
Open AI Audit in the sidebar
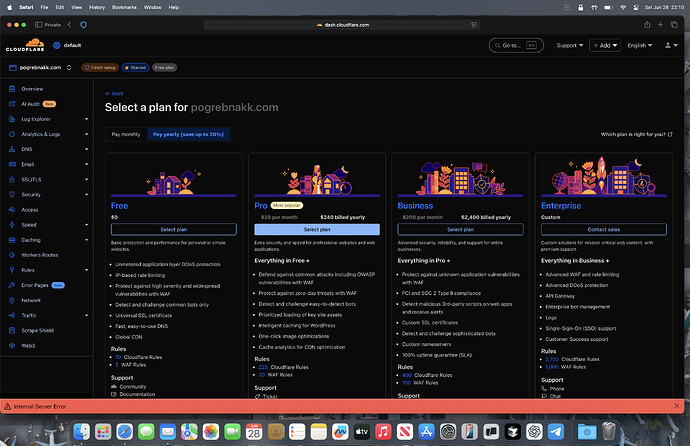(x=30, y=104)
